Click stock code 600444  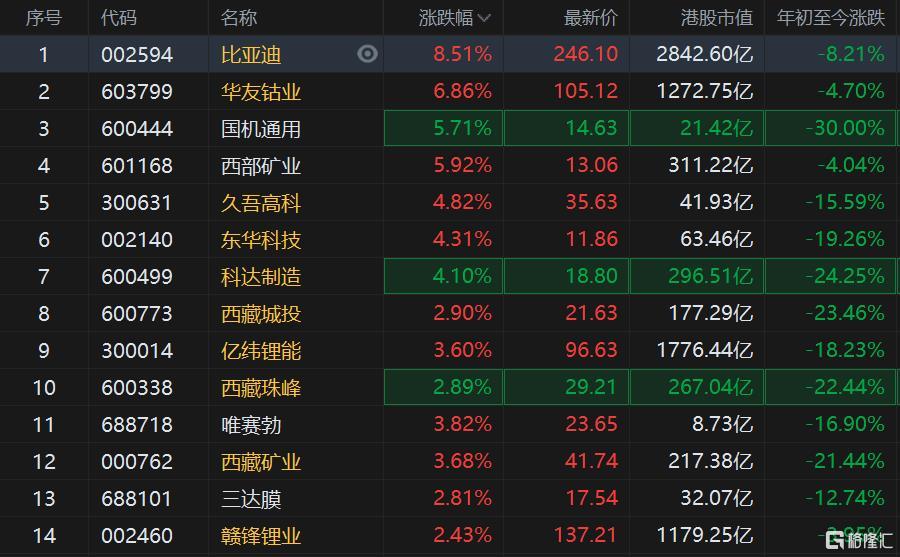pyautogui.click(x=137, y=129)
